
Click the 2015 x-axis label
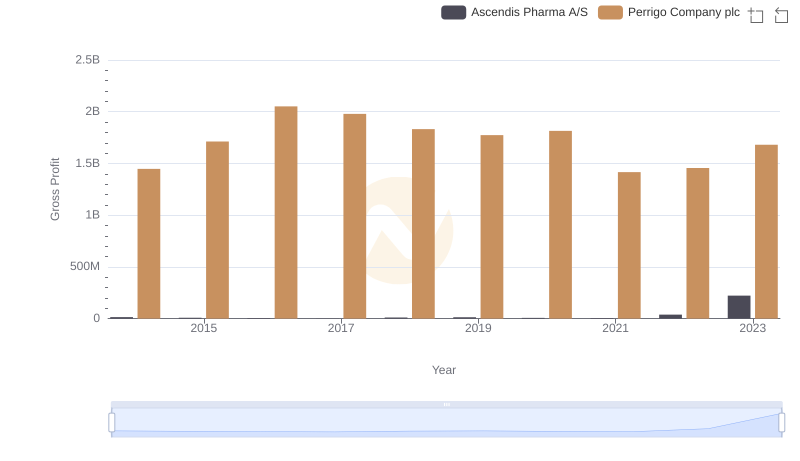[204, 328]
